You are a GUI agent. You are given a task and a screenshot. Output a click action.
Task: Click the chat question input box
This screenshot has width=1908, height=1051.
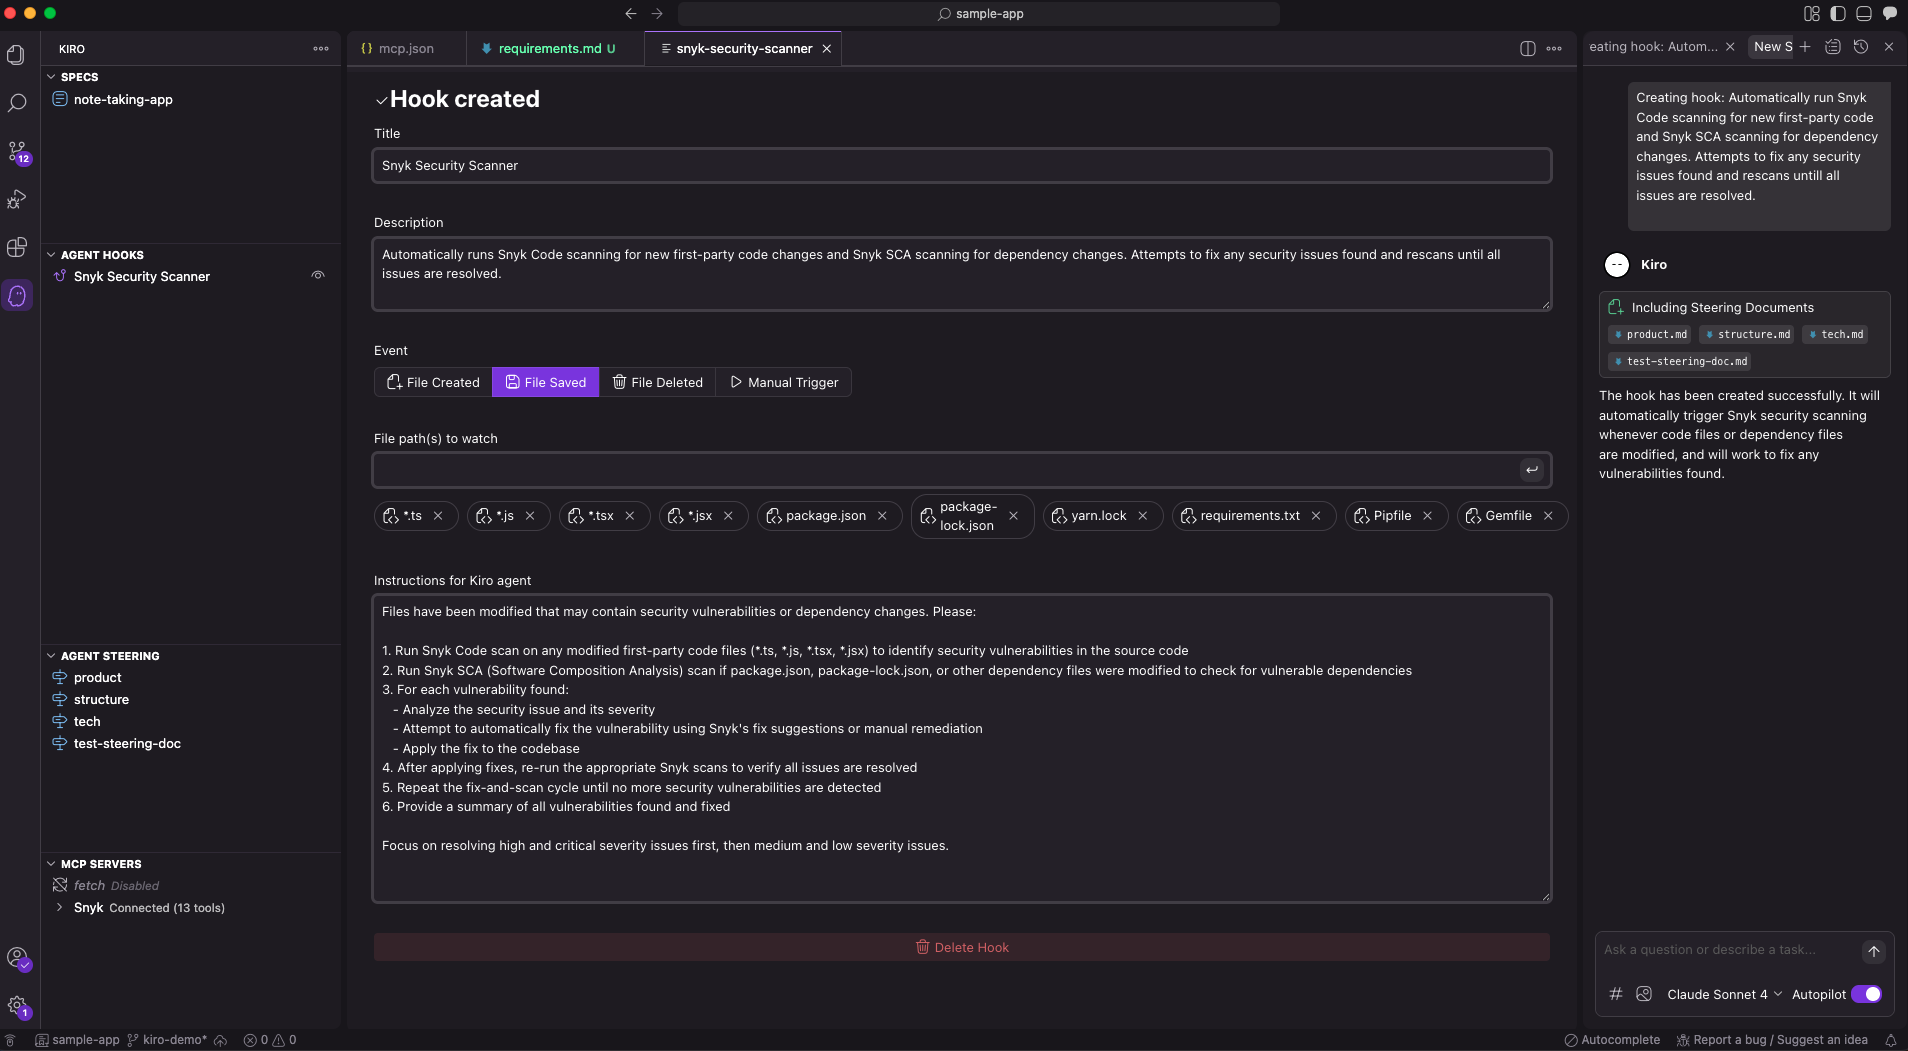click(1729, 950)
